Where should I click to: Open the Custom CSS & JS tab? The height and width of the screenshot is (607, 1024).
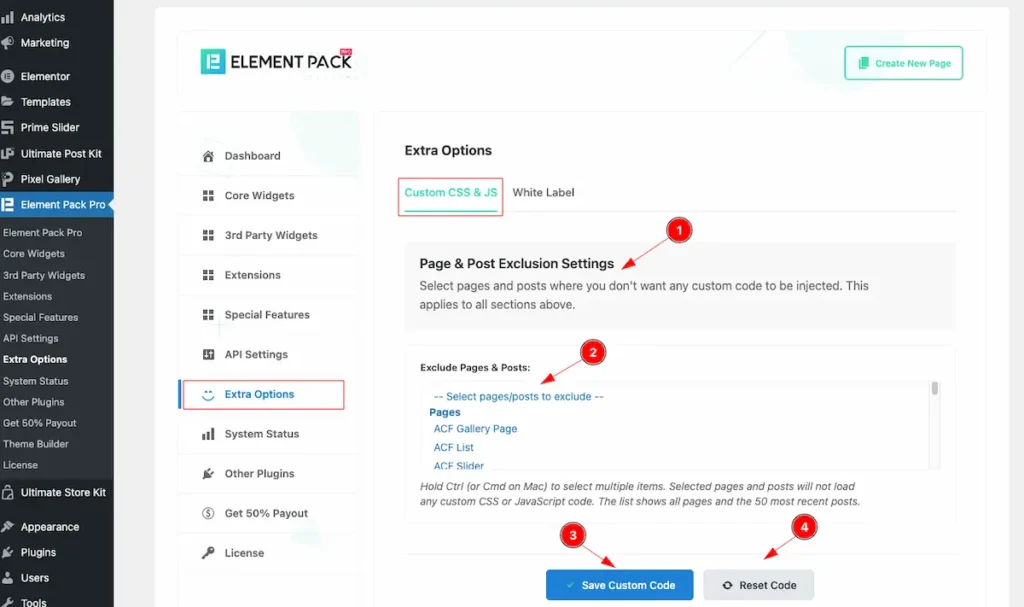[x=450, y=192]
